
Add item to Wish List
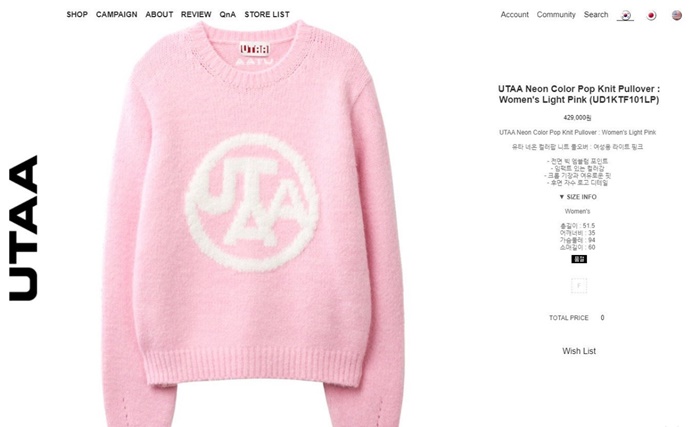click(x=579, y=351)
